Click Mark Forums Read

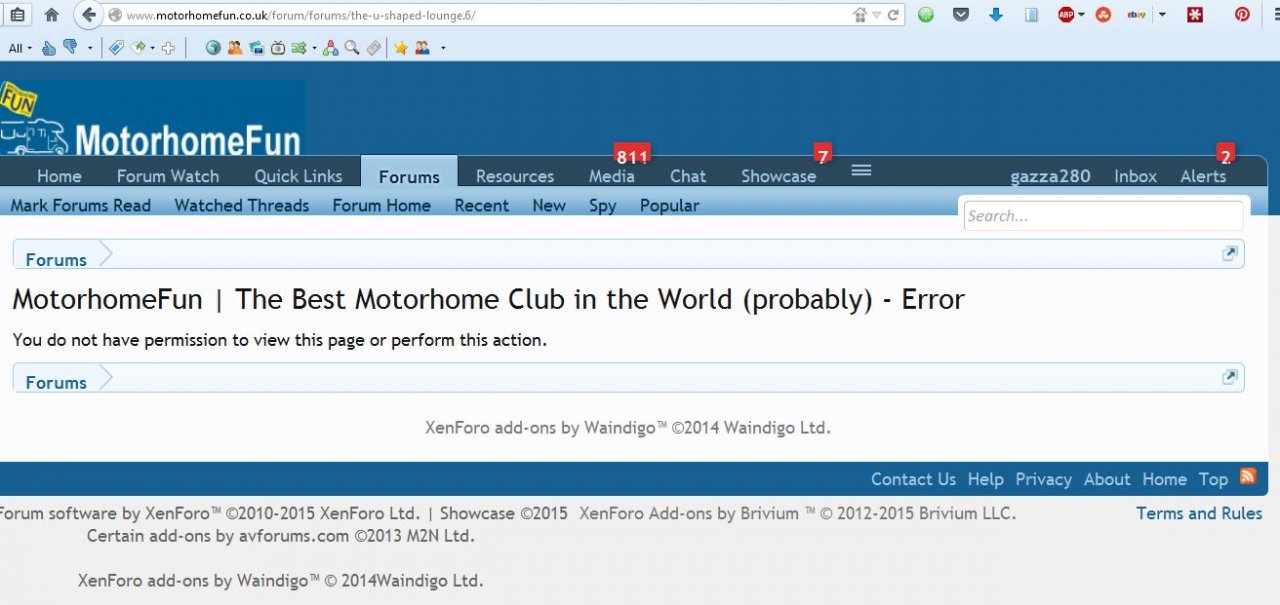pos(81,205)
